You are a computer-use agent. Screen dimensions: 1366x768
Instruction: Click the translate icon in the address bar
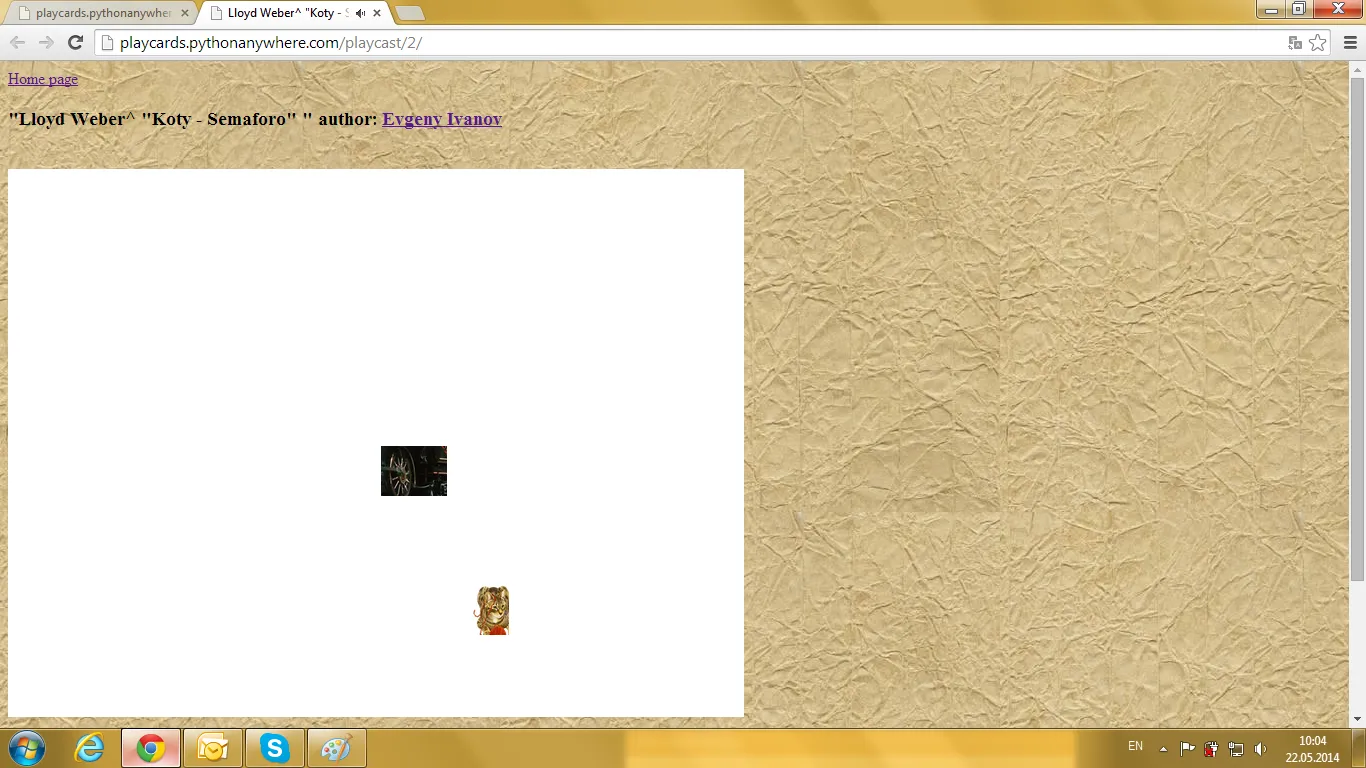coord(1295,42)
